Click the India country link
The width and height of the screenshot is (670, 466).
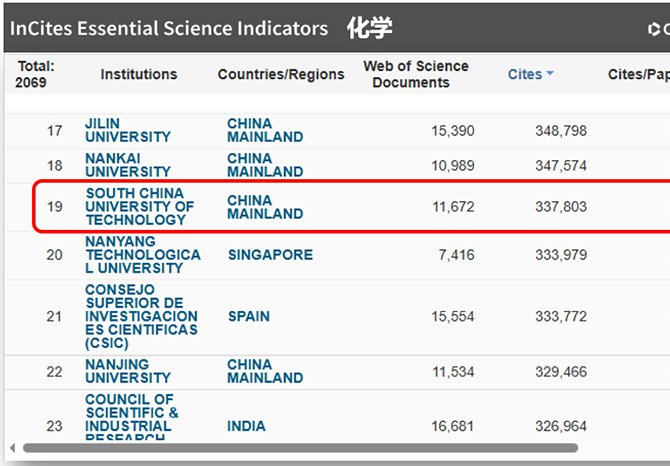click(x=247, y=426)
